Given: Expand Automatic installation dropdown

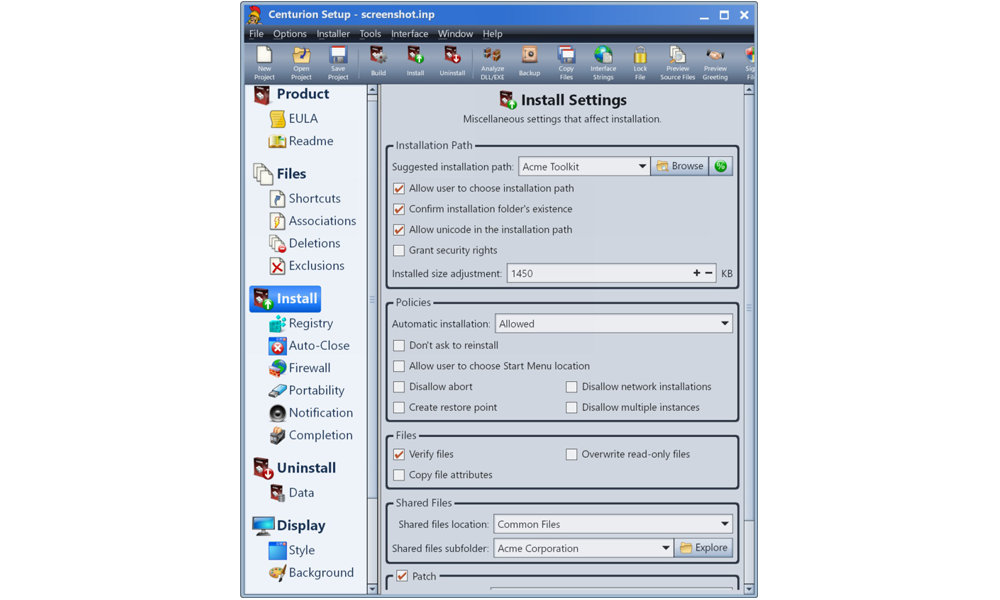Looking at the screenshot, I should pos(724,324).
